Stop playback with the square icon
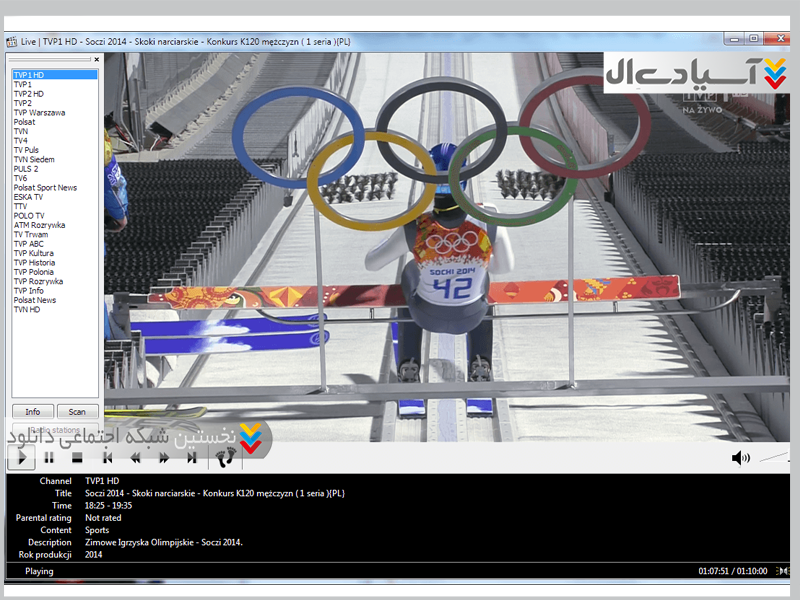Image resolution: width=800 pixels, height=600 pixels. tap(77, 458)
